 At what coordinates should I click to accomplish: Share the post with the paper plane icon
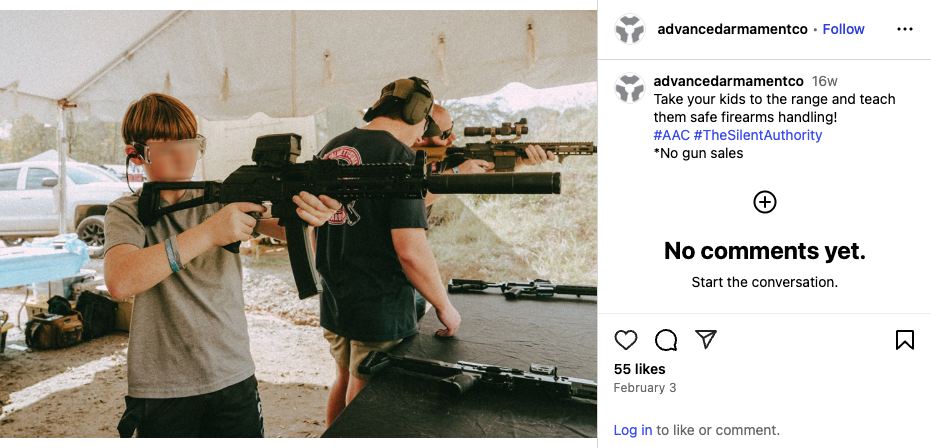pos(706,339)
